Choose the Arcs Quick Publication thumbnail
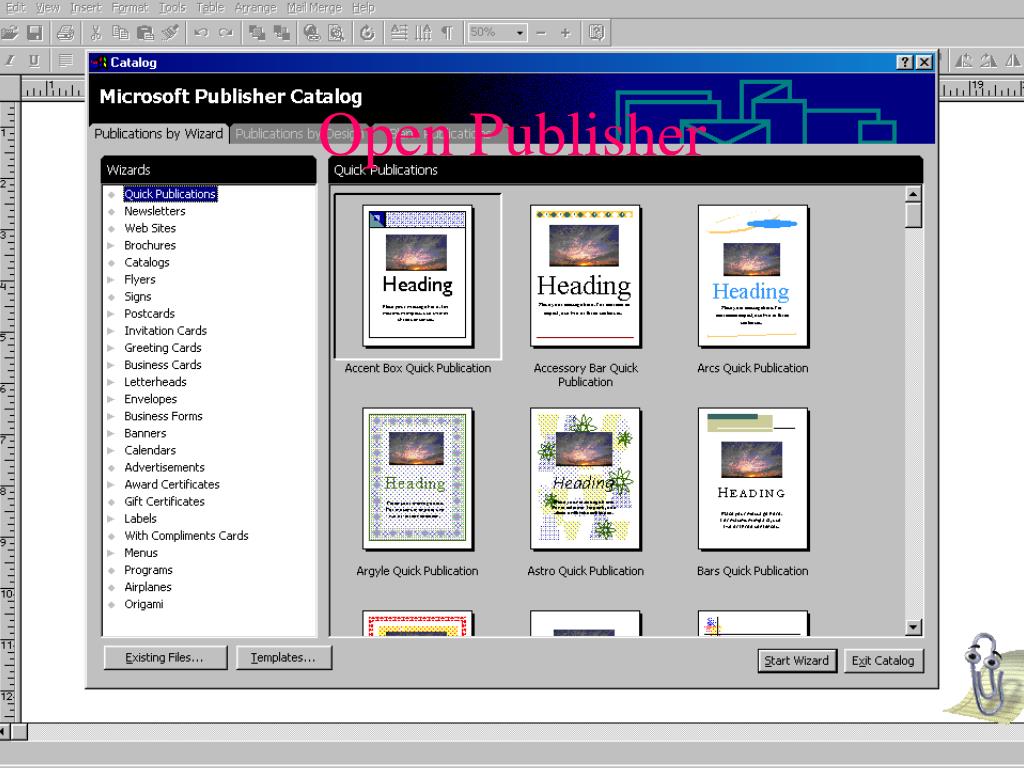 (753, 276)
